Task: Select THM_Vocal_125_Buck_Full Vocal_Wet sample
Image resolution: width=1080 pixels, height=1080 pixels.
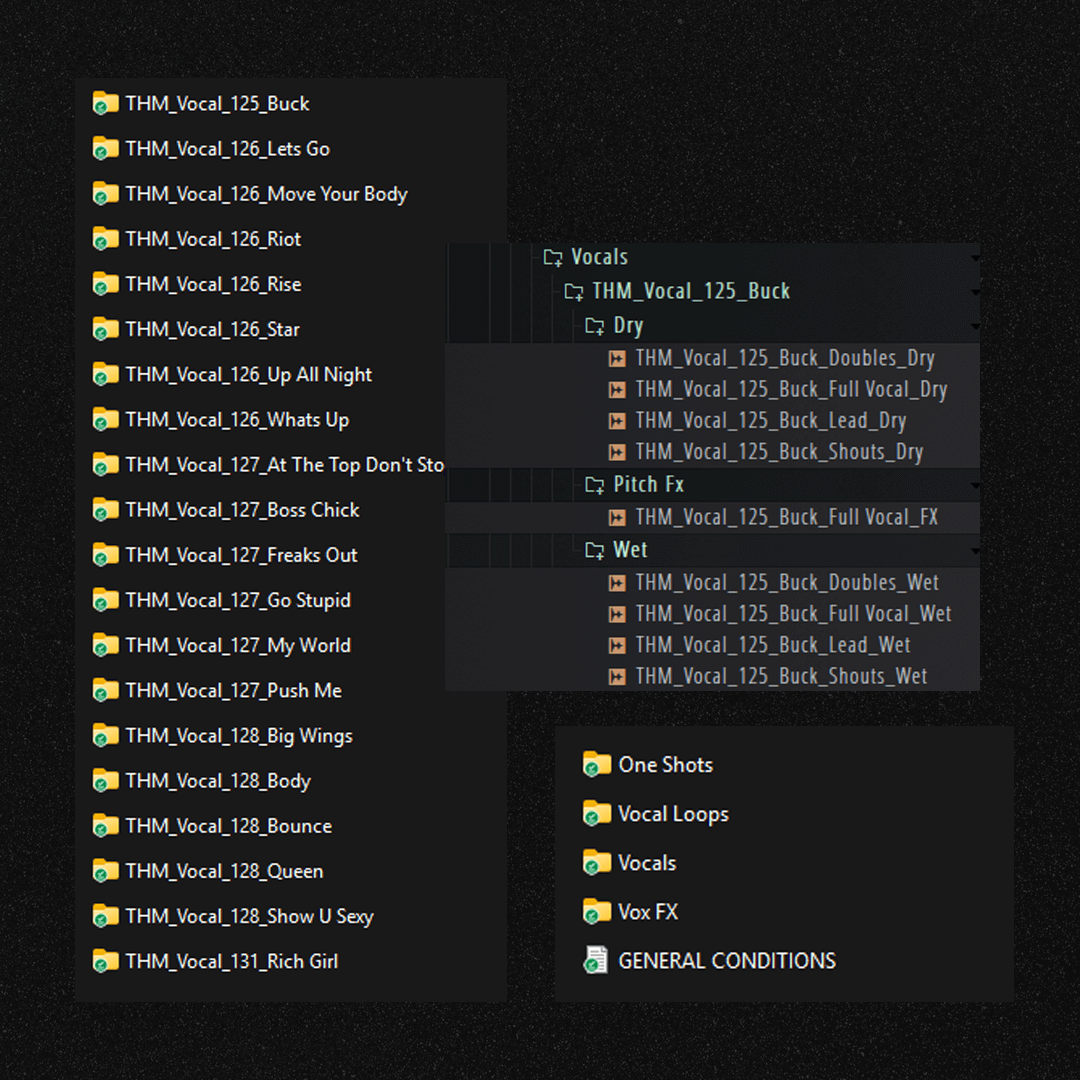Action: tap(792, 614)
